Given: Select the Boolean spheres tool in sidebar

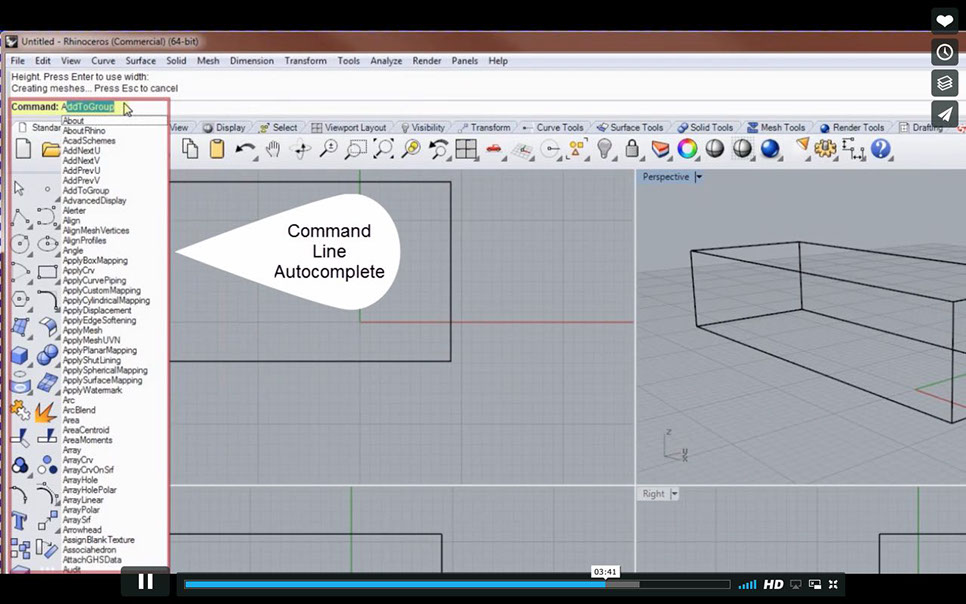Looking at the screenshot, I should (47, 354).
